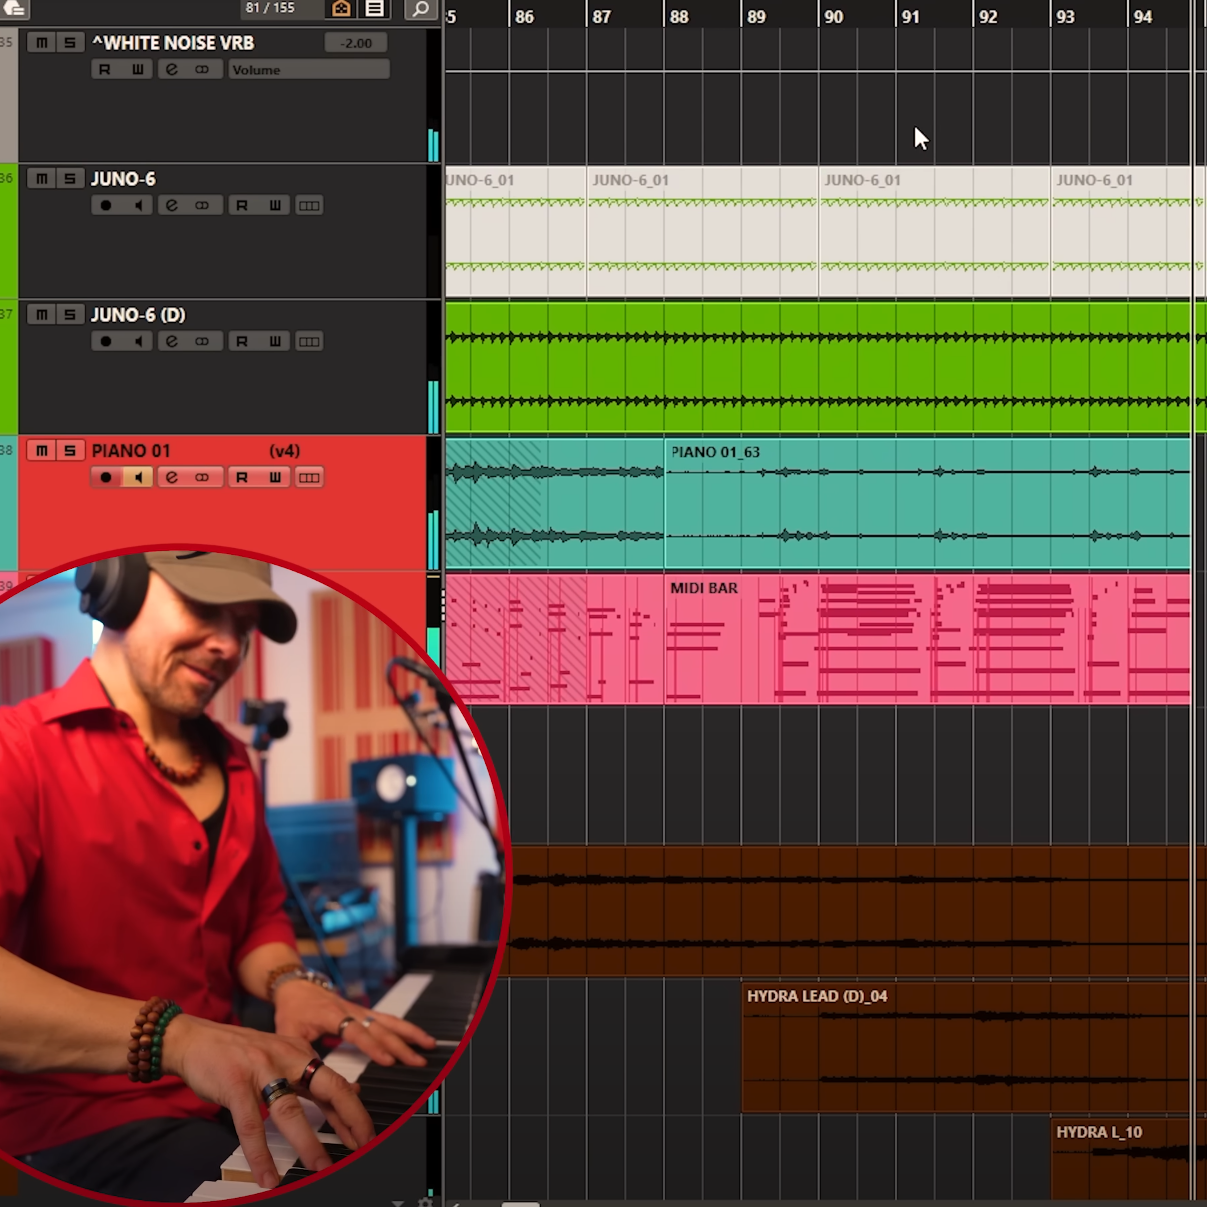Open the Volume automation parameter dropdown
The image size is (1207, 1207).
click(309, 70)
